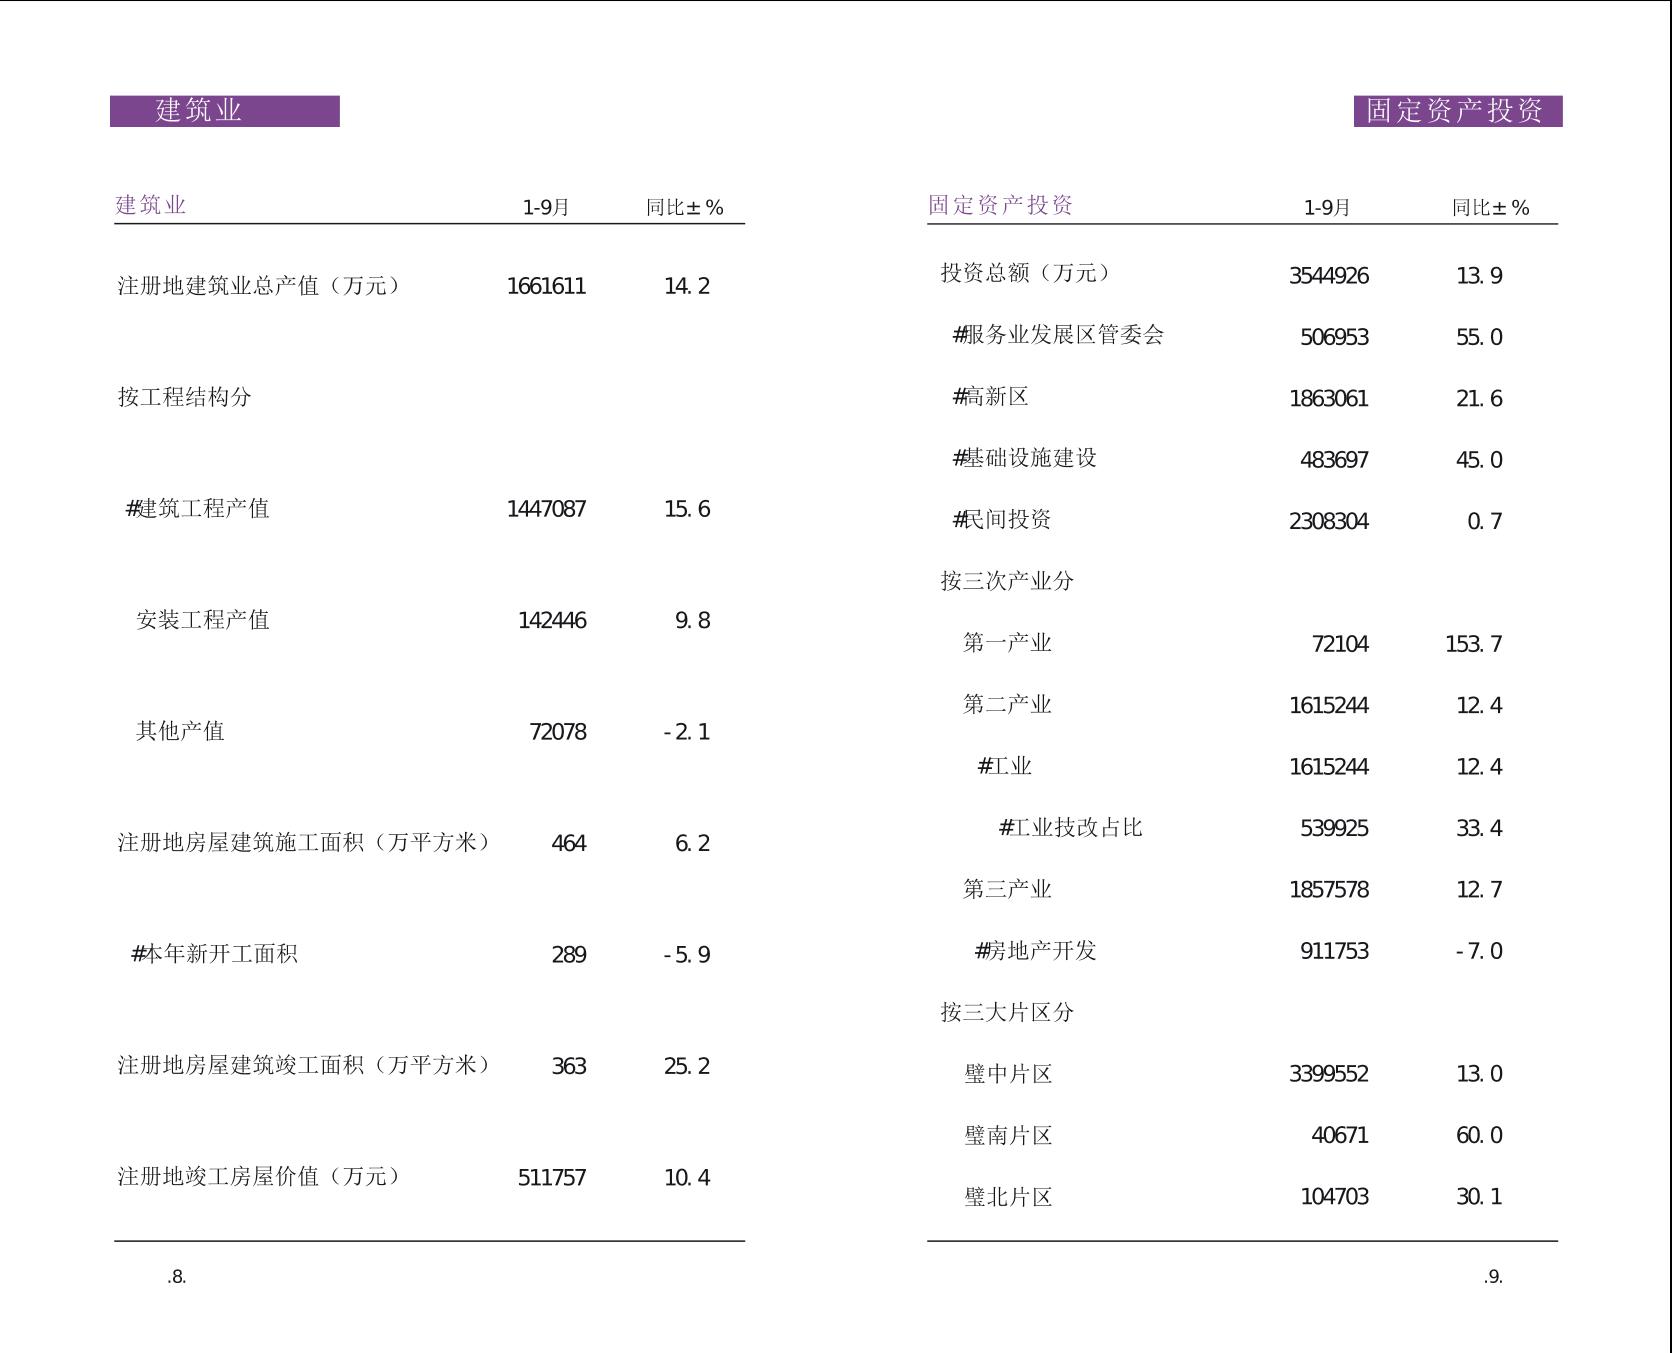Select value 142446
This screenshot has height=1353, width=1672.
pyautogui.click(x=552, y=621)
